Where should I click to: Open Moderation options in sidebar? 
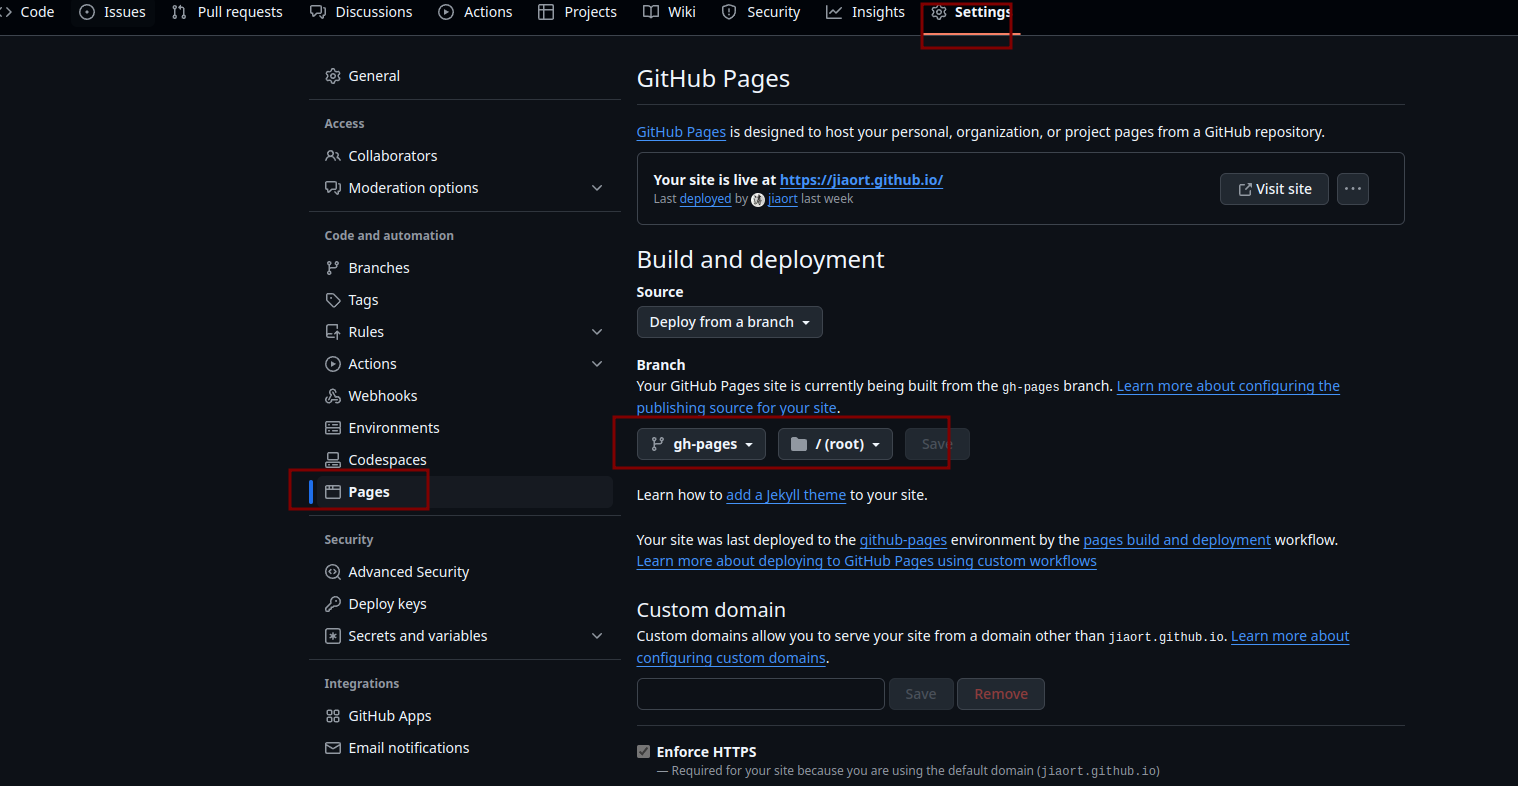tap(413, 188)
